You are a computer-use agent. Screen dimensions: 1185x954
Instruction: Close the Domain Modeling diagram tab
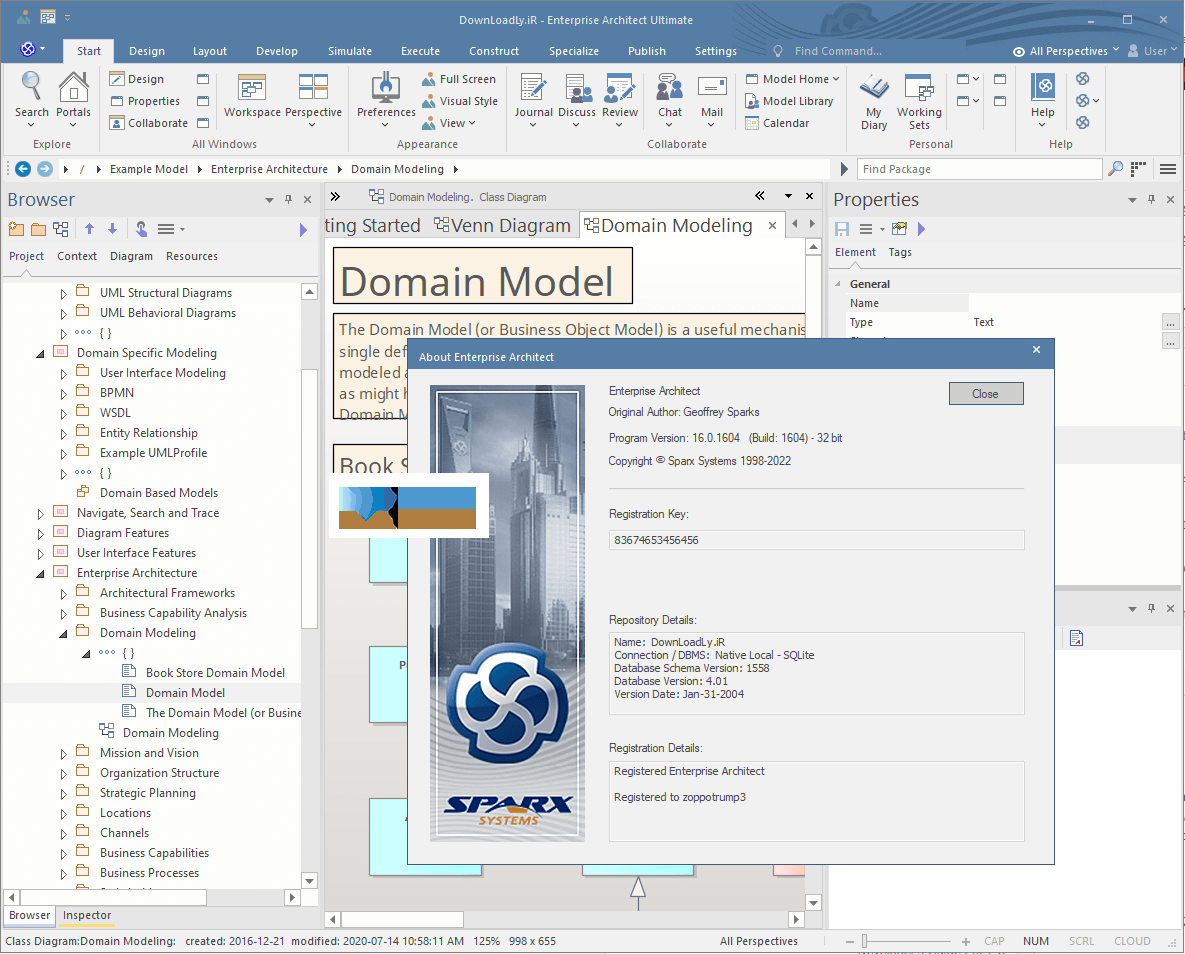[772, 225]
